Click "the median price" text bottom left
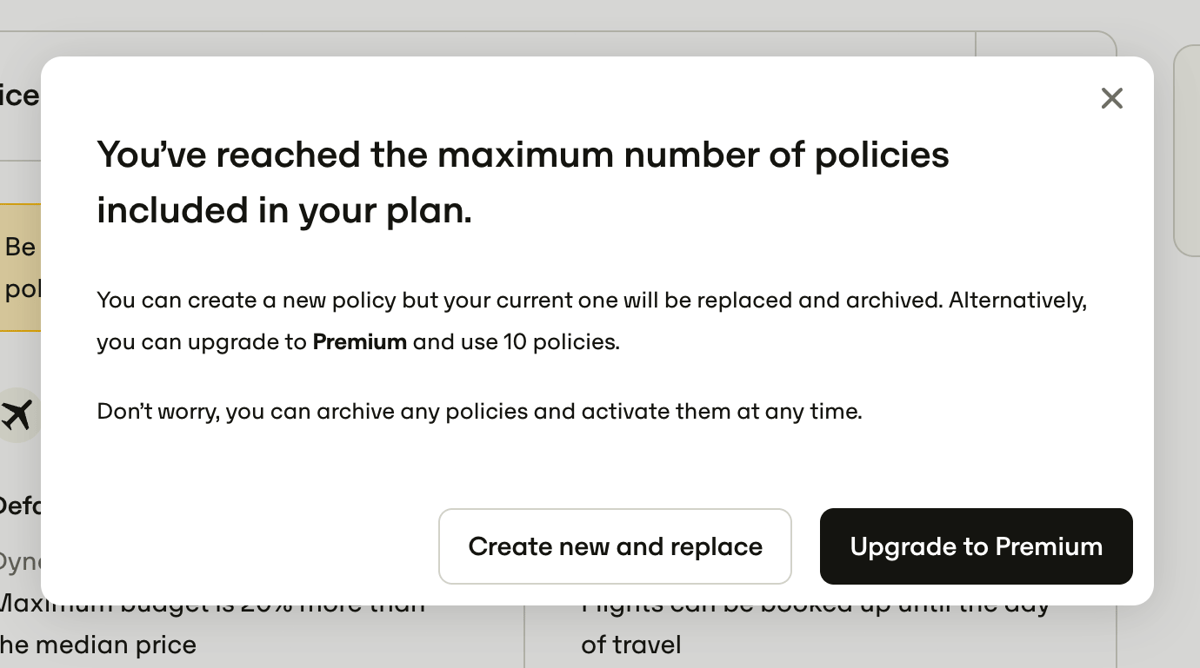 coord(98,645)
